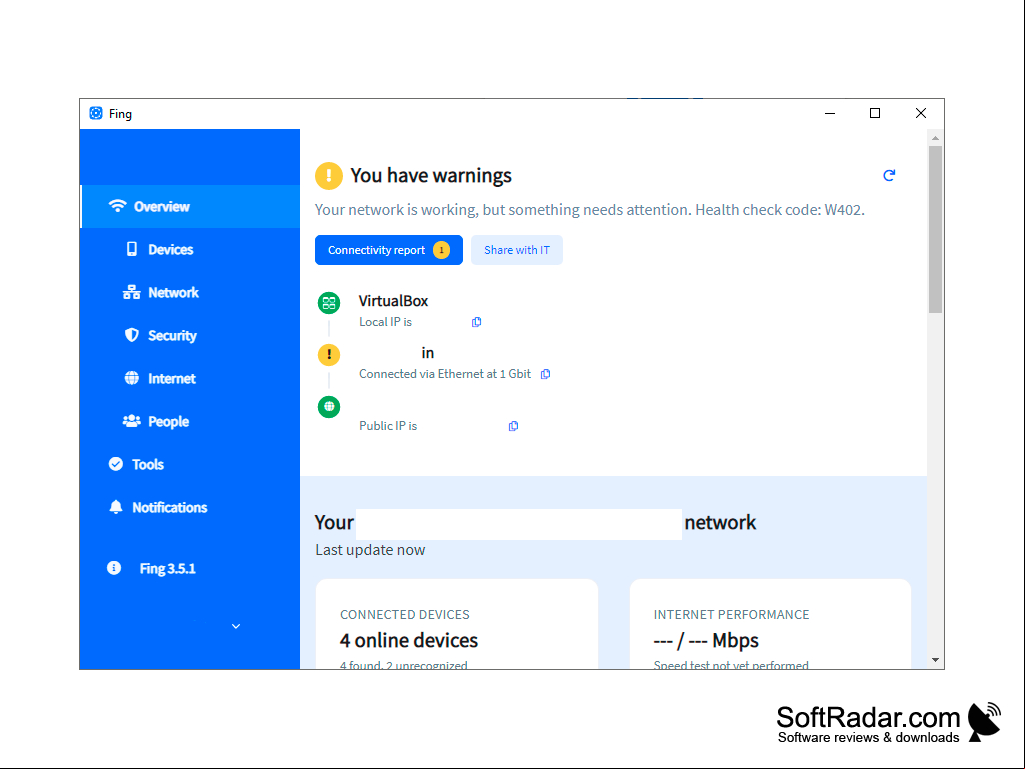1025x769 pixels.
Task: Click the Notifications bell icon
Action: 116,507
